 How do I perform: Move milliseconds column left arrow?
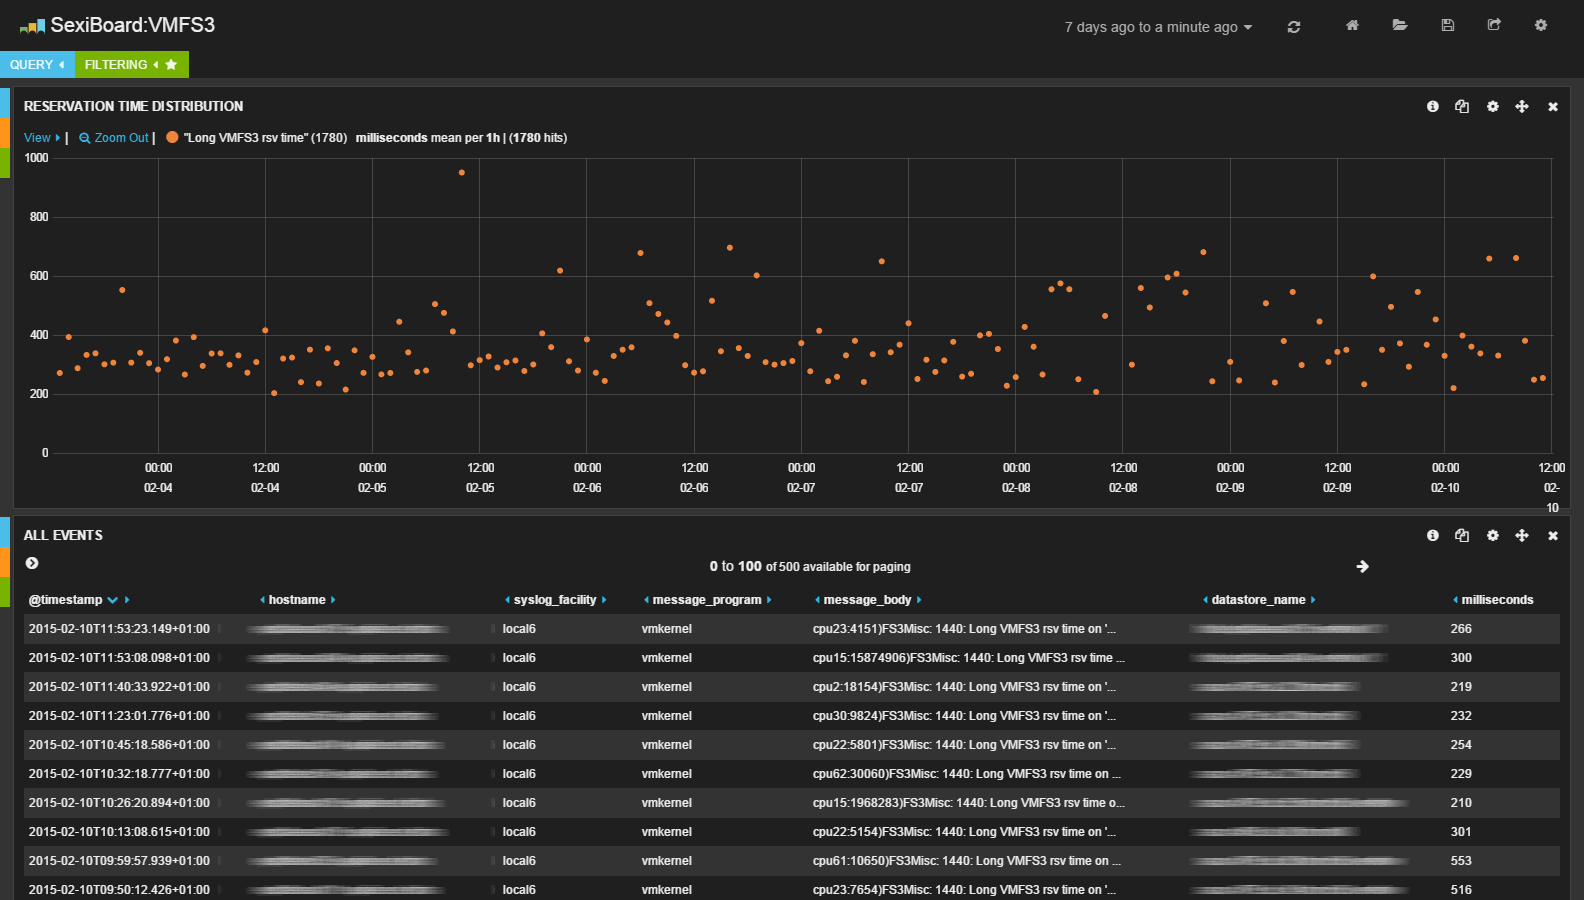[1455, 600]
